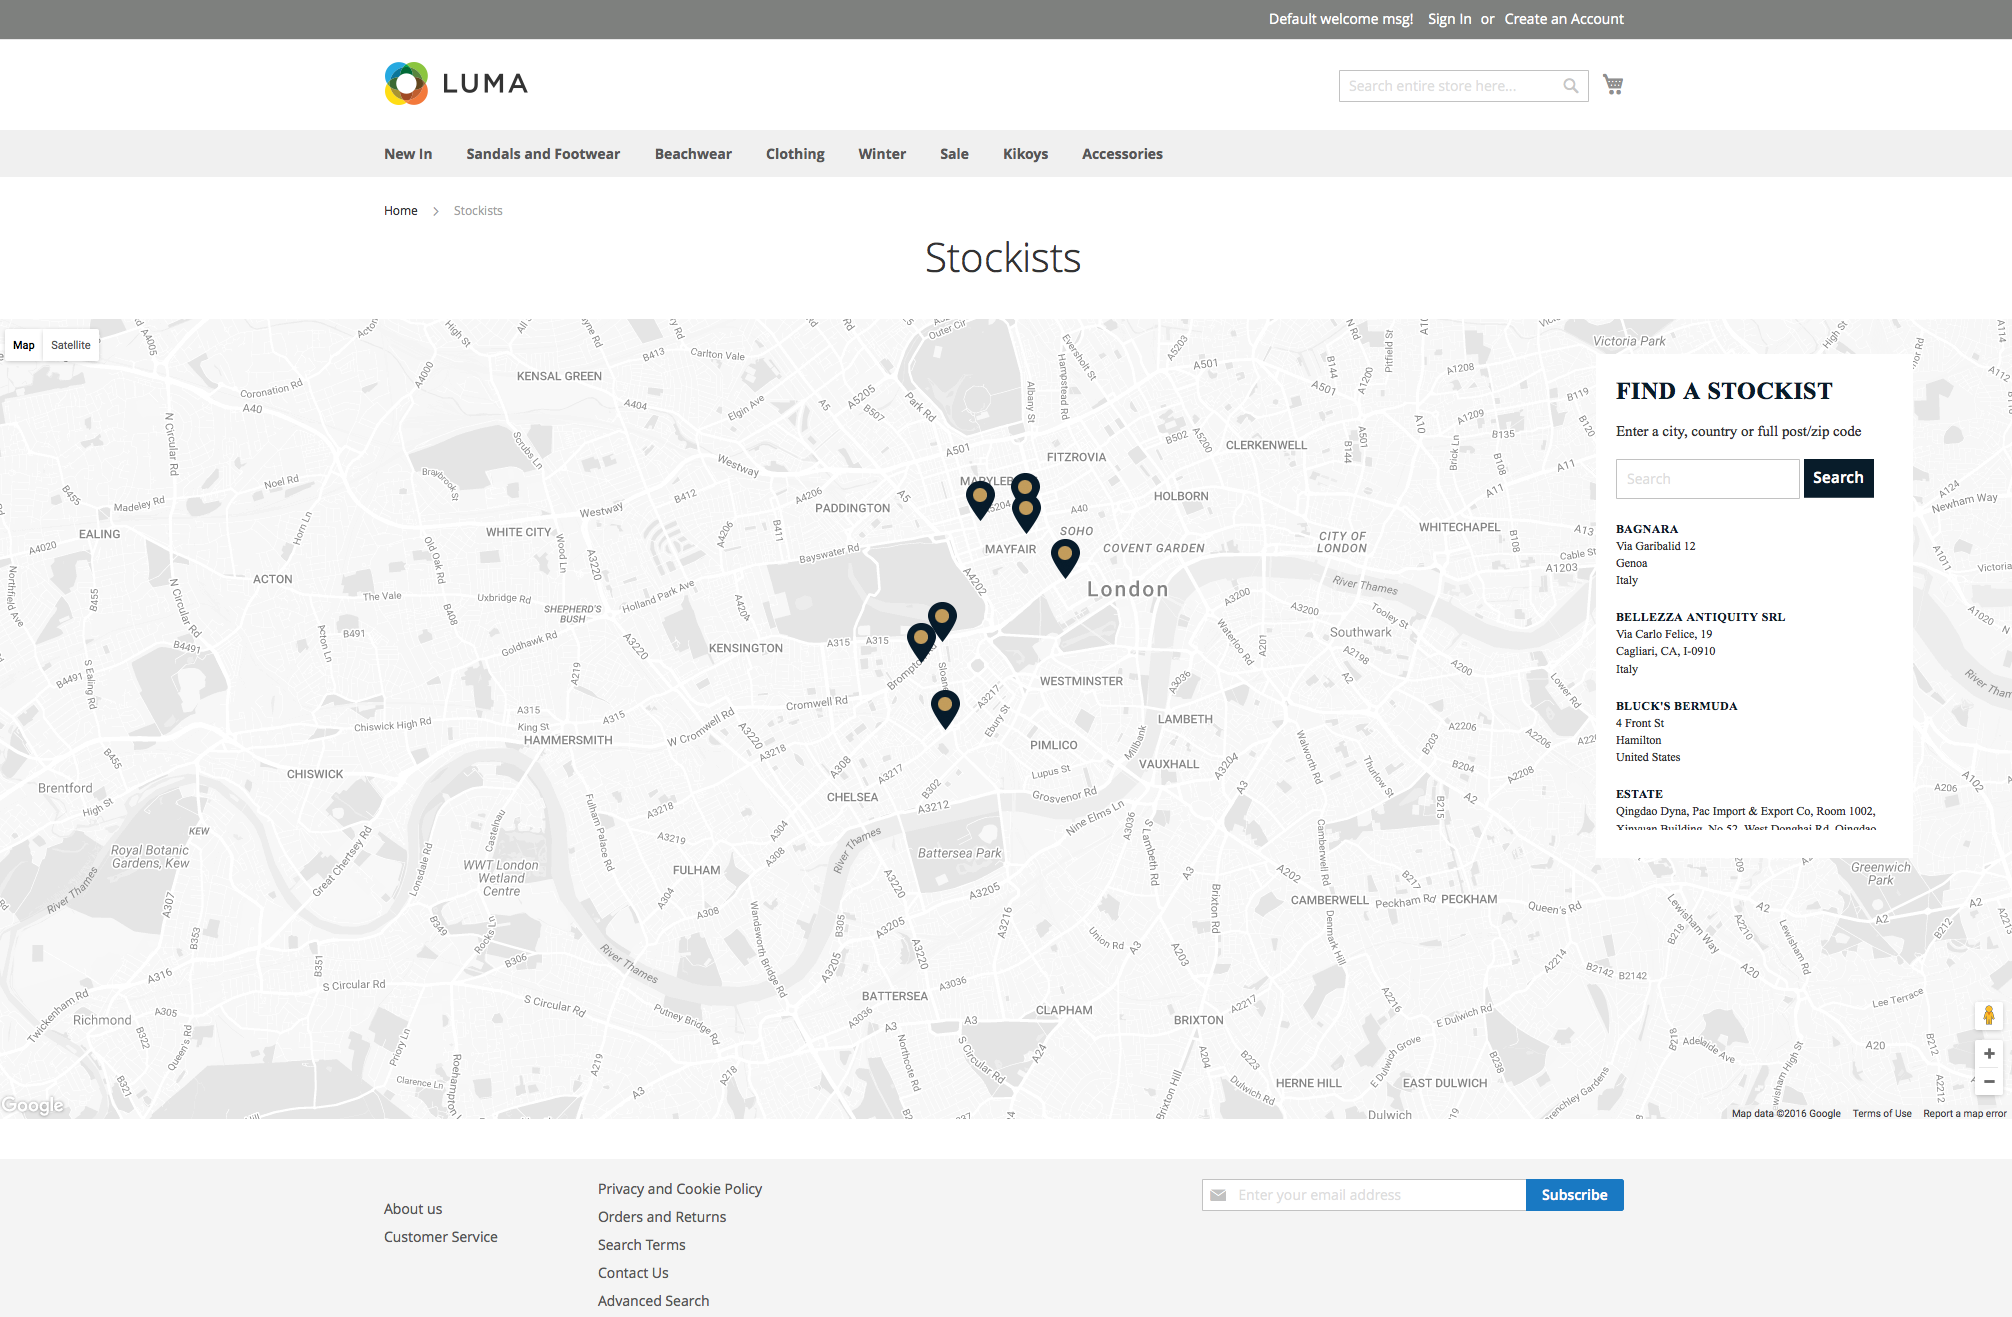Click the Street View pegman icon
Screen dimensions: 2012x1317
pyautogui.click(x=1988, y=1016)
